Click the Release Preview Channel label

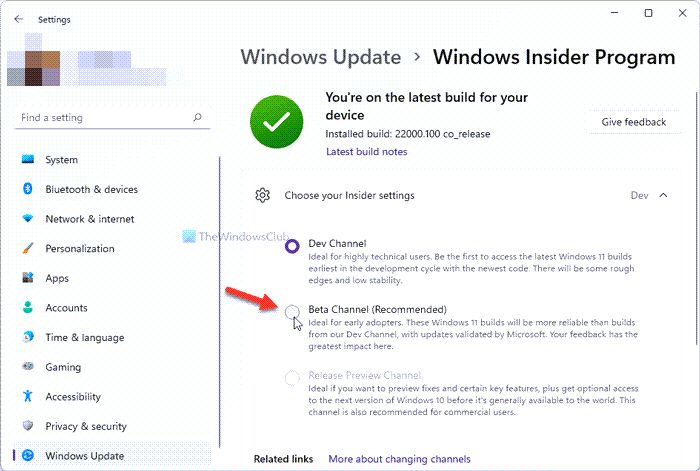pos(364,375)
